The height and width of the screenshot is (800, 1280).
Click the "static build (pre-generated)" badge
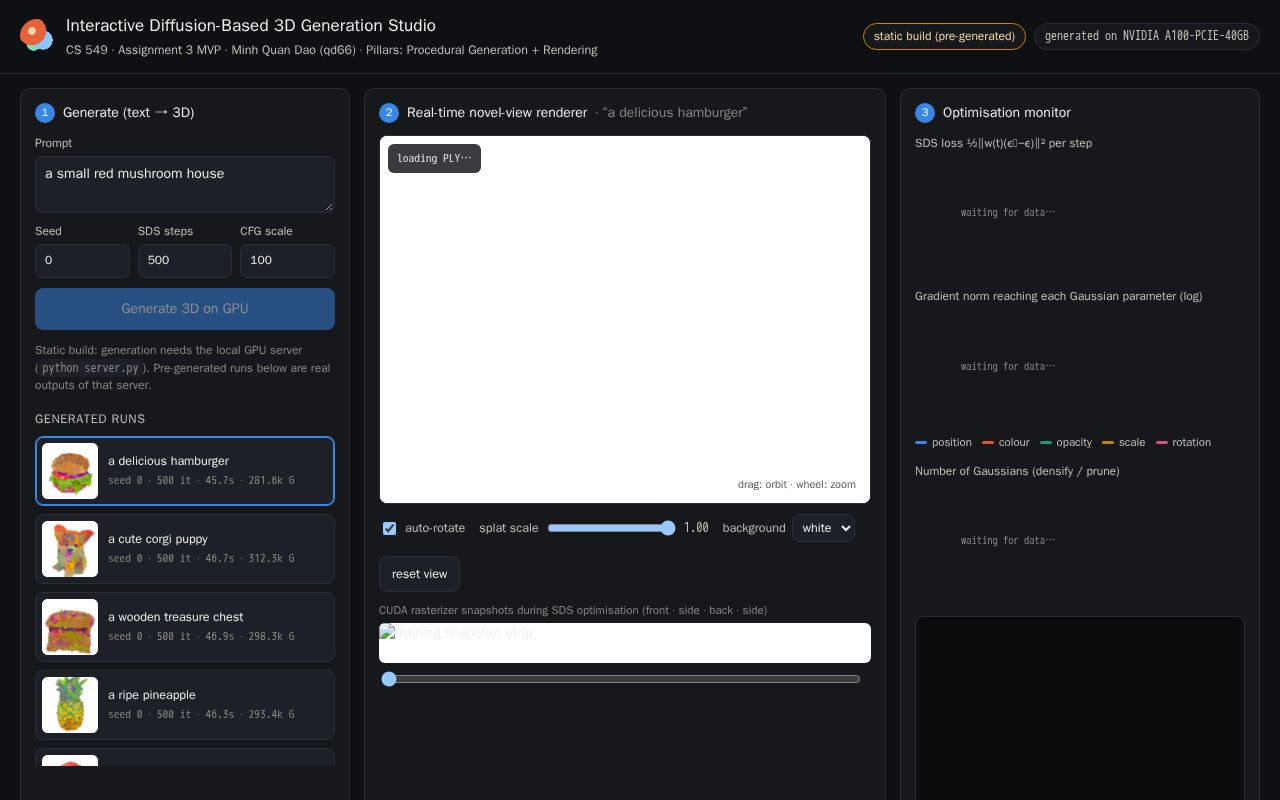(x=944, y=36)
